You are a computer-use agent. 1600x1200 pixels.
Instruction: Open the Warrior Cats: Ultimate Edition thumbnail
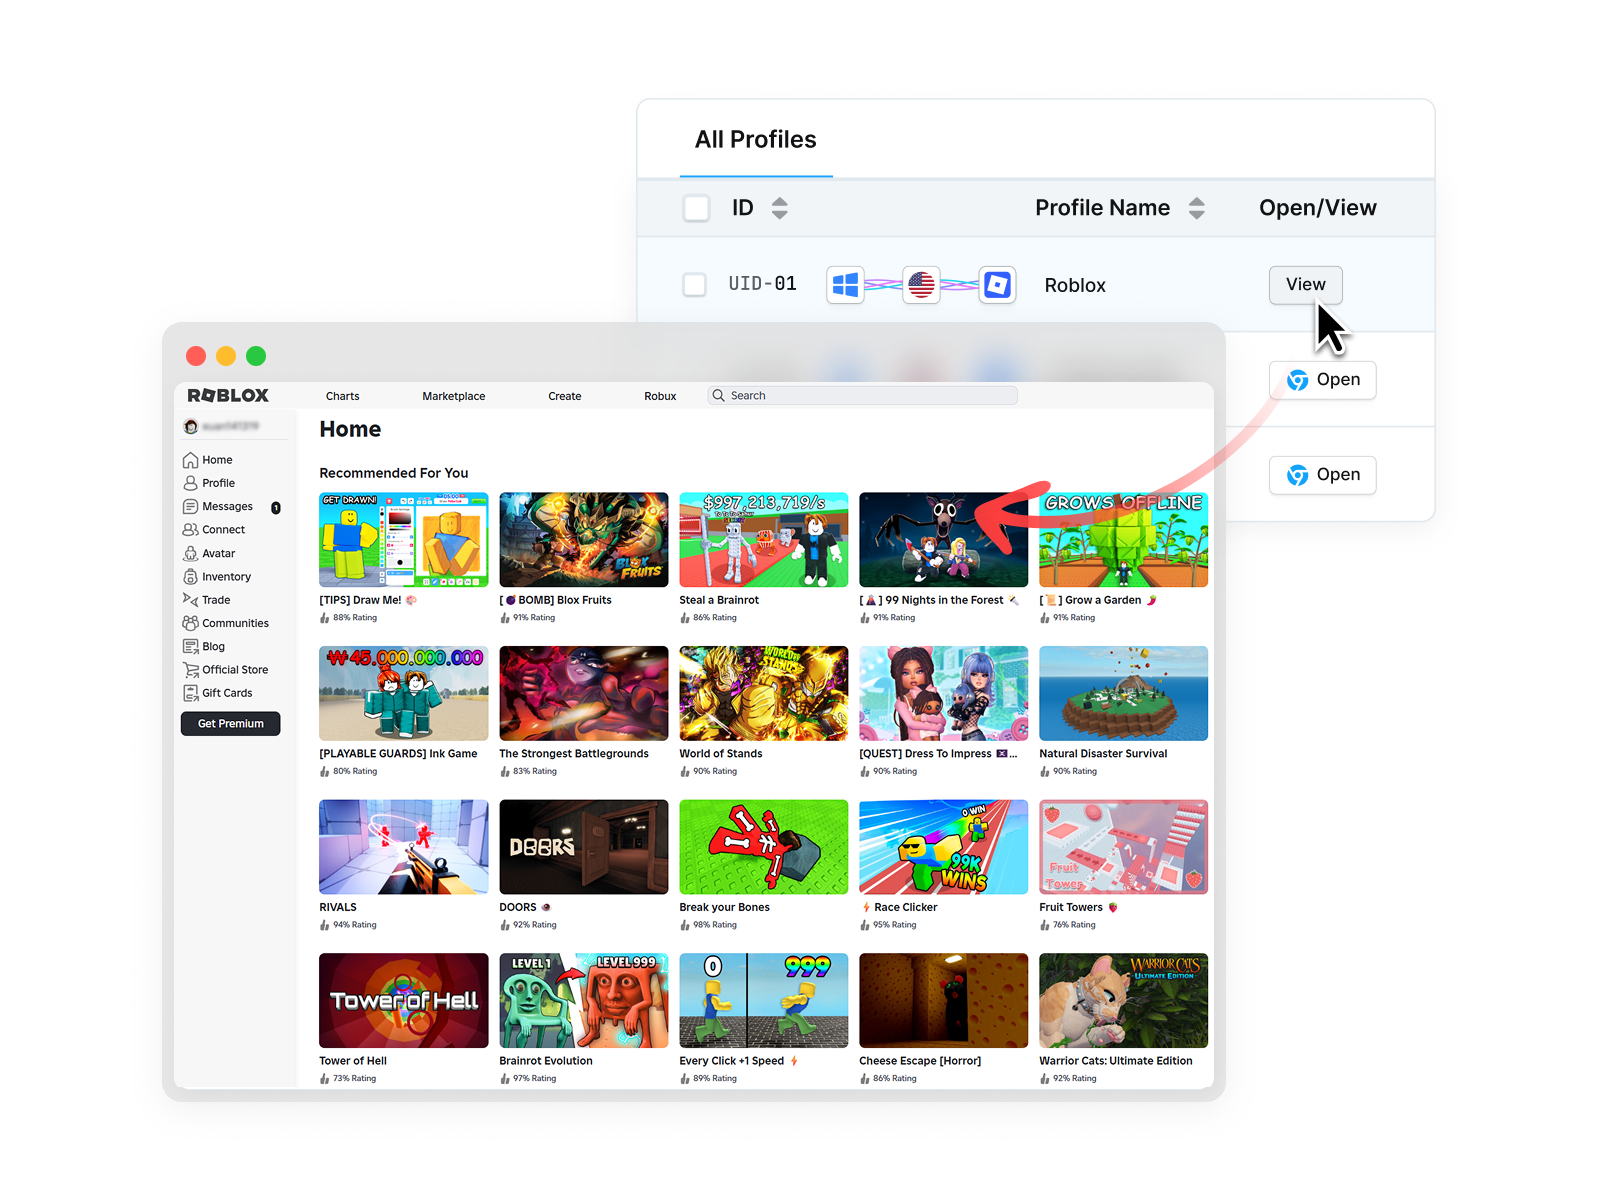(x=1124, y=1001)
